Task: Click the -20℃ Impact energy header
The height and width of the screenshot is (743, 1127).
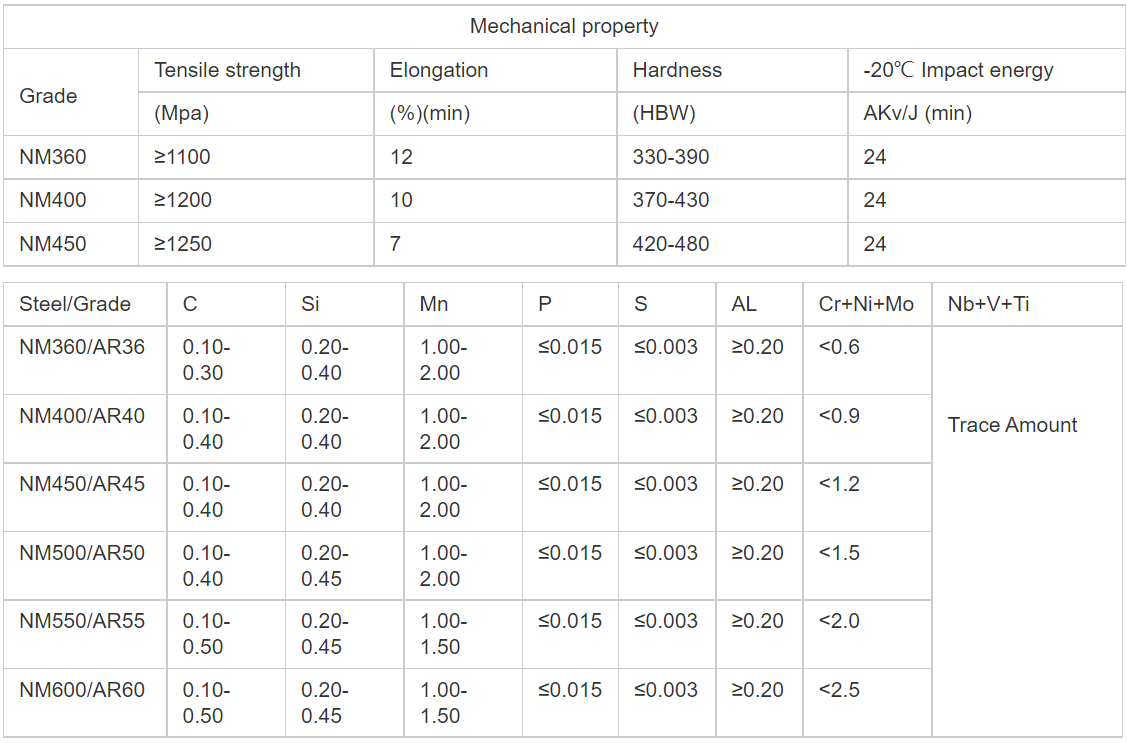Action: pos(958,71)
